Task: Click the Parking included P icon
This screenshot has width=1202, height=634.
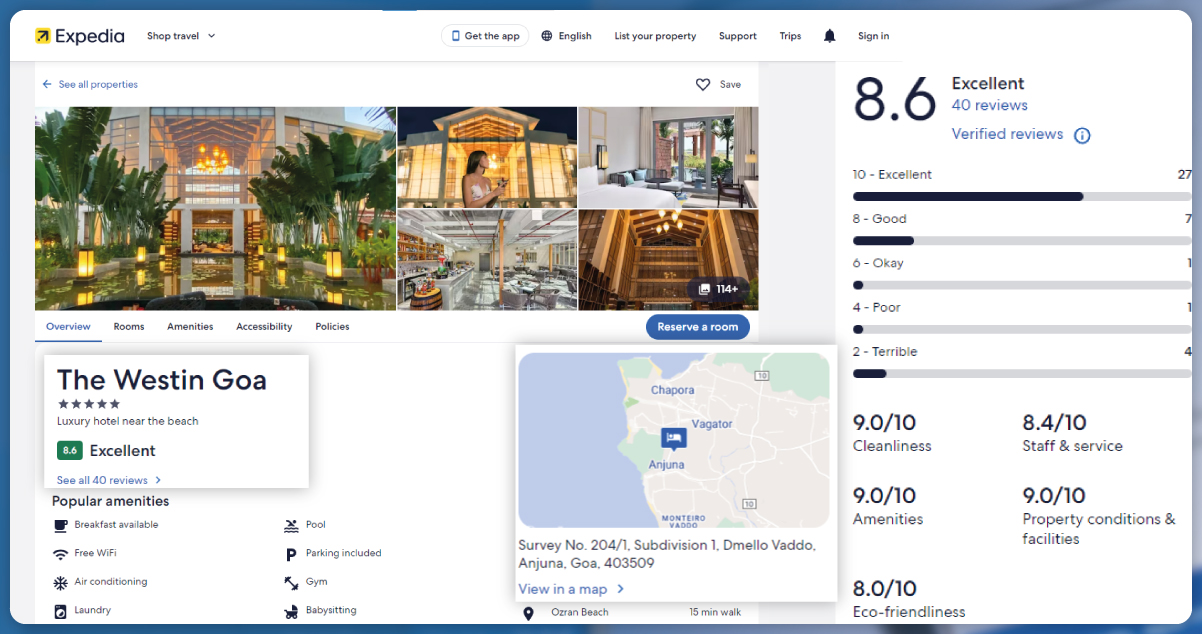Action: 291,554
